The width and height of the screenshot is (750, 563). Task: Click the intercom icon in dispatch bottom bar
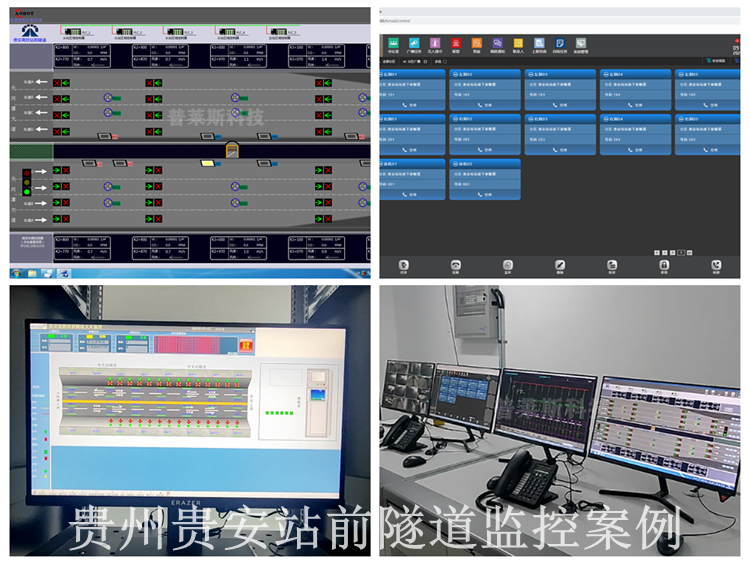404,265
